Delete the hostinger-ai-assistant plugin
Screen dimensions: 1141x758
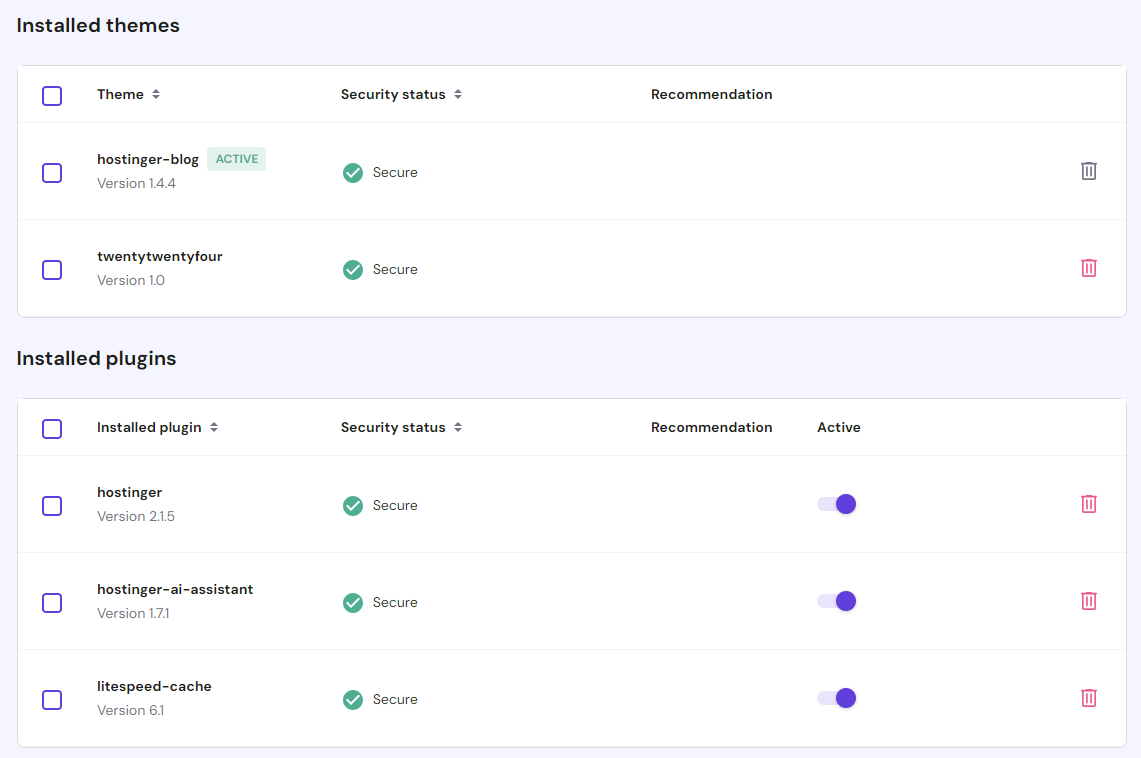[x=1089, y=601]
